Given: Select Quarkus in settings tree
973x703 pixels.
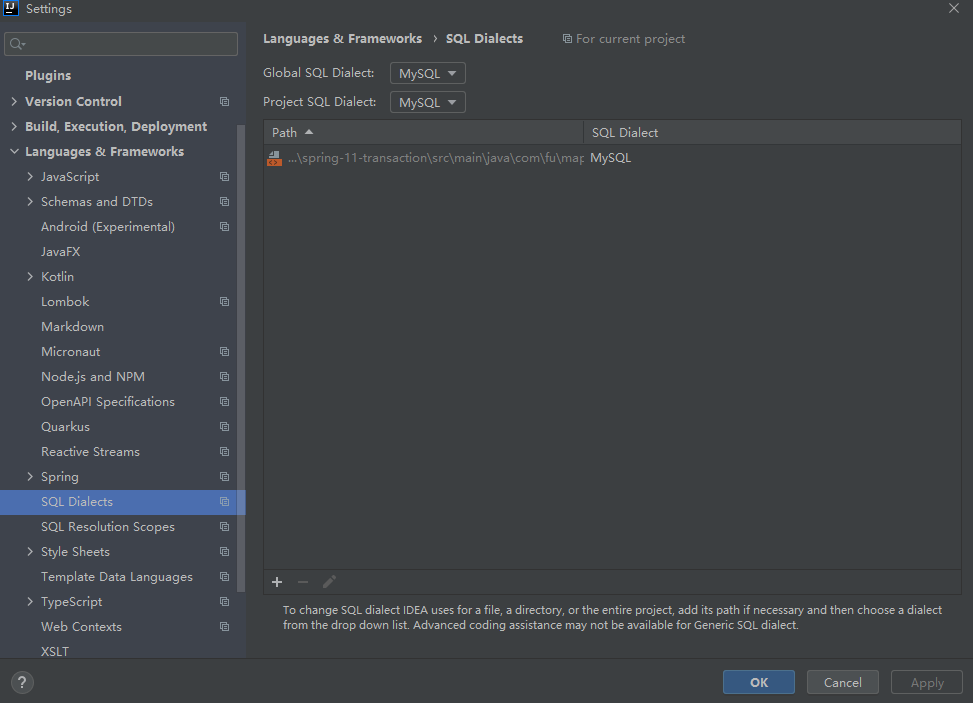Looking at the screenshot, I should [65, 427].
